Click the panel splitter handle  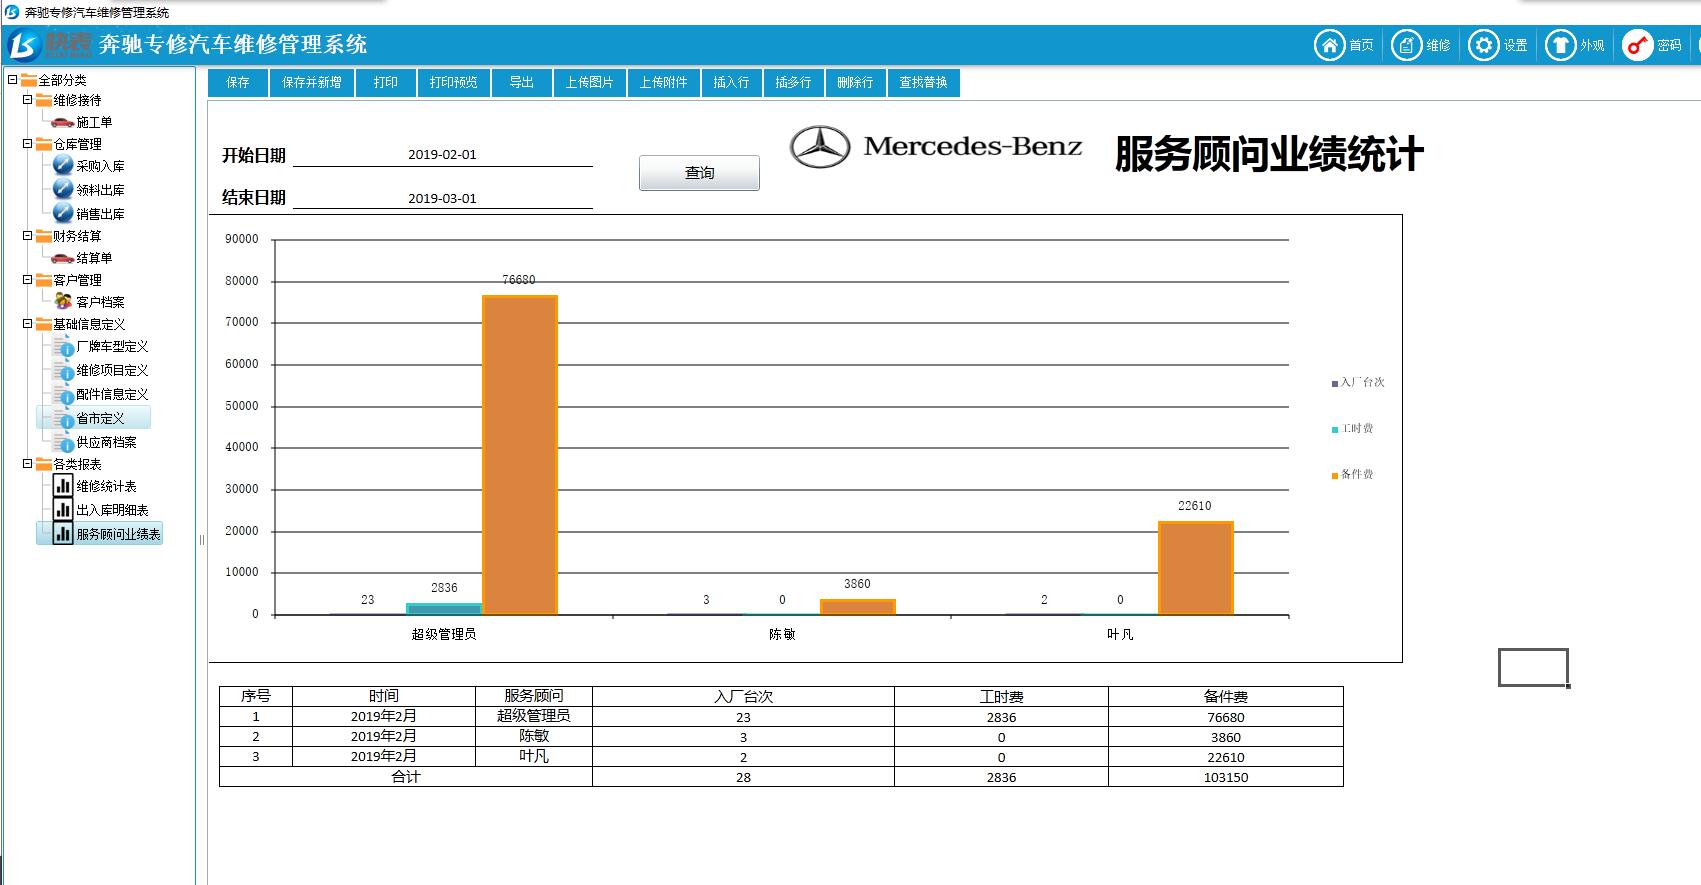[x=201, y=540]
